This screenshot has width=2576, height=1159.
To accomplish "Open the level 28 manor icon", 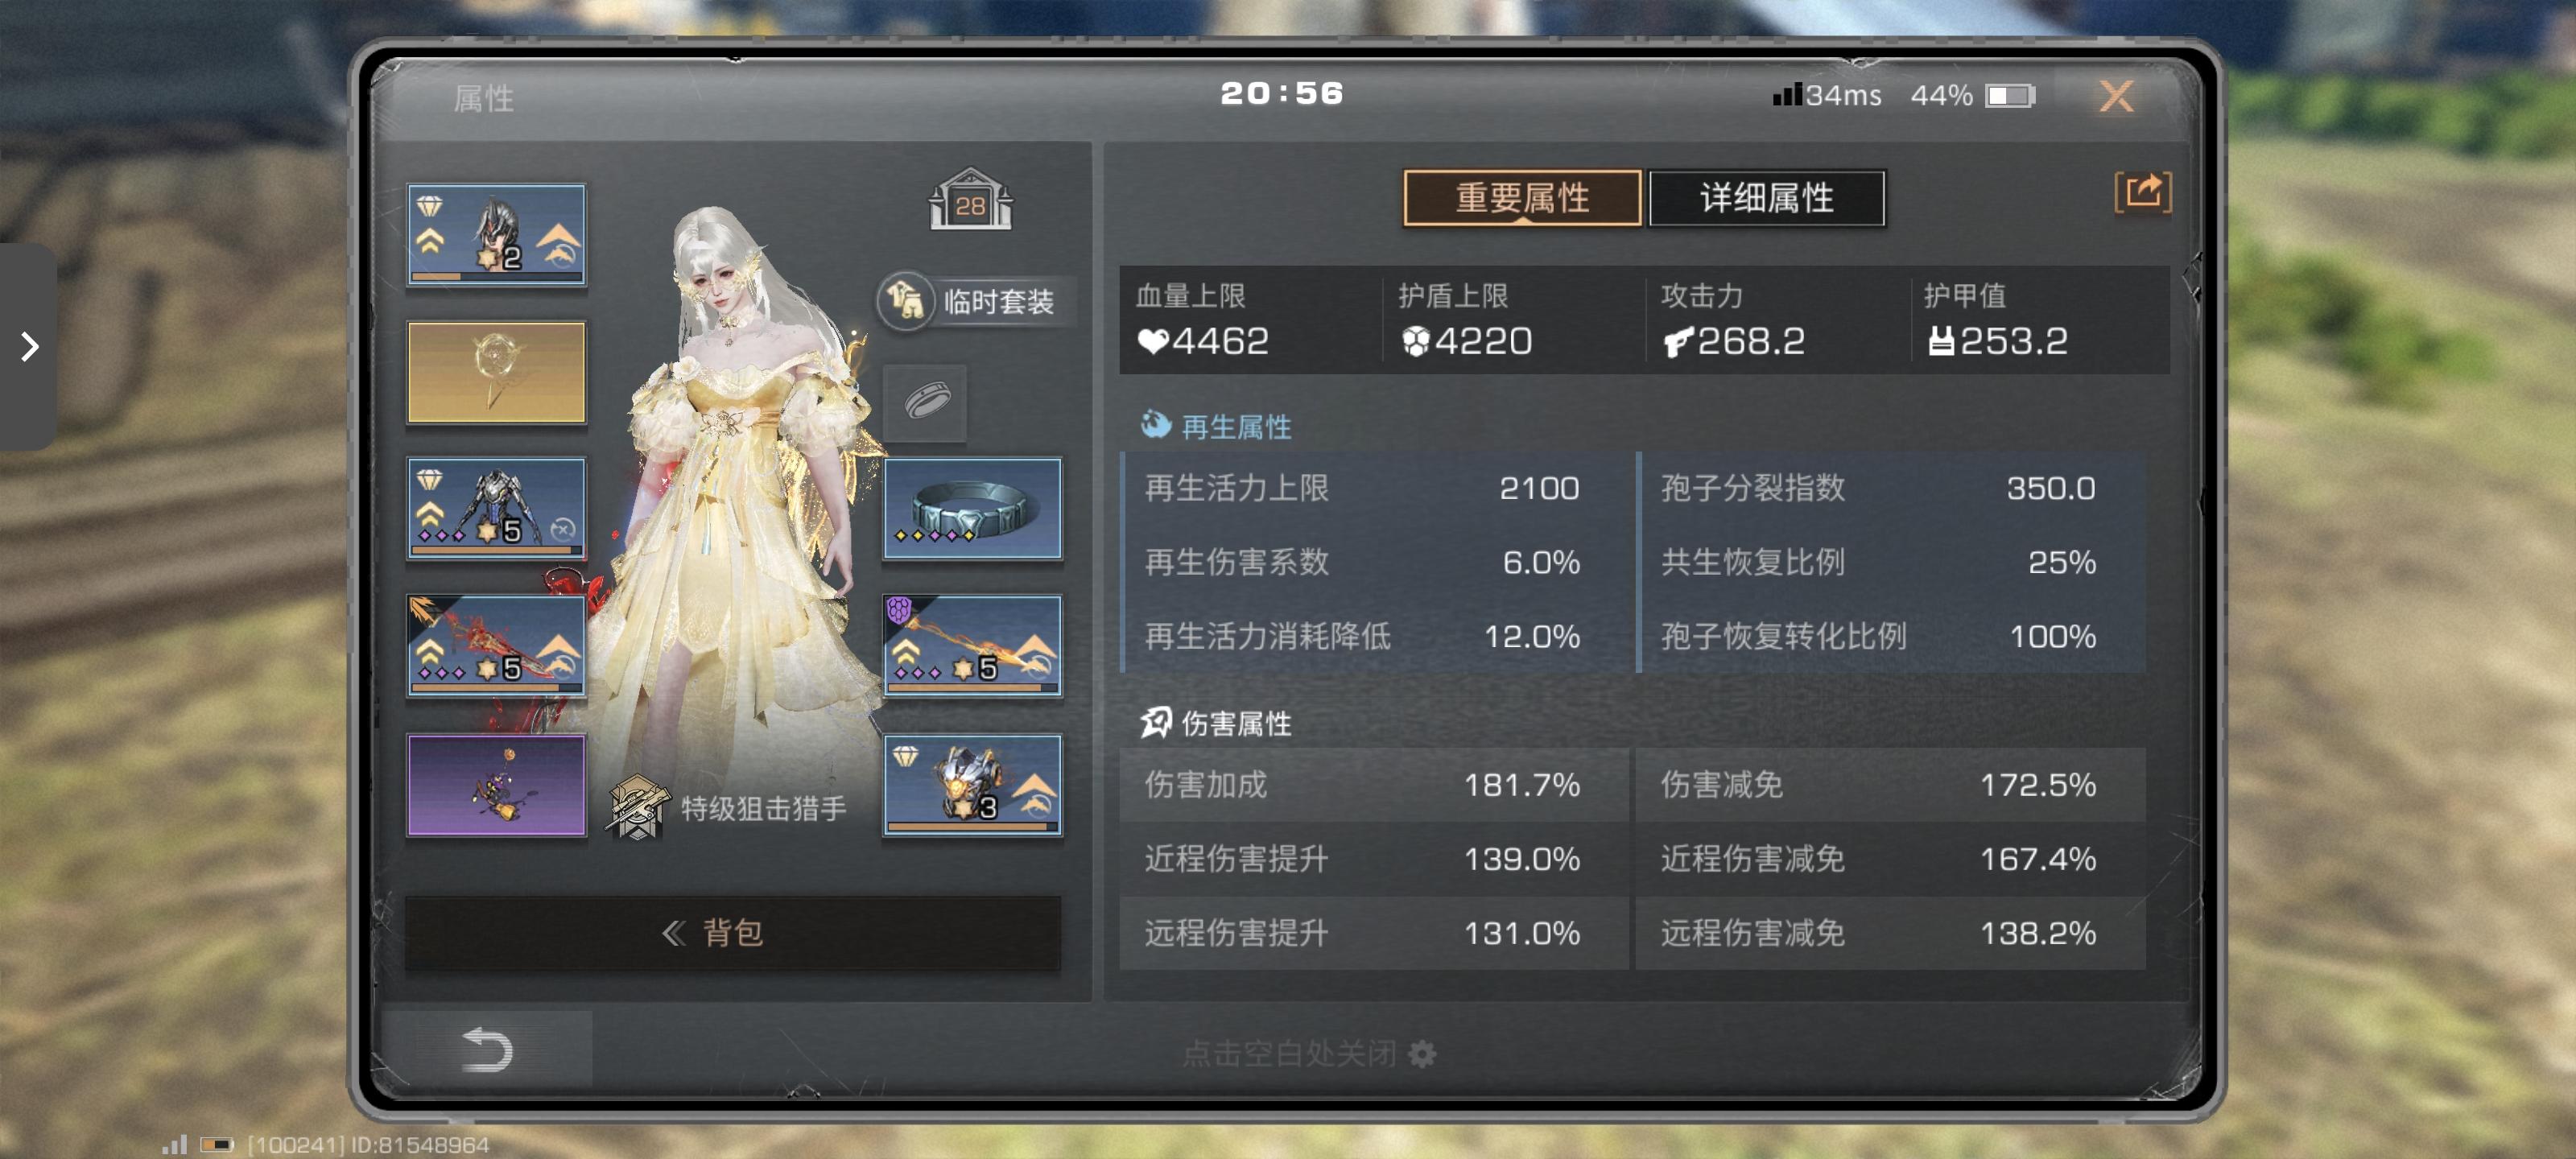I will pyautogui.click(x=970, y=200).
